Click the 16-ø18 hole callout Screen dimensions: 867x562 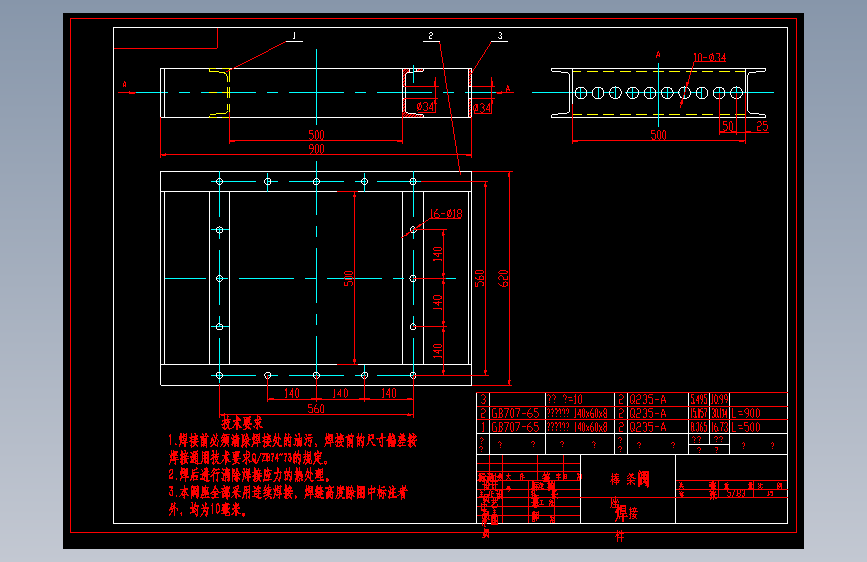click(446, 214)
